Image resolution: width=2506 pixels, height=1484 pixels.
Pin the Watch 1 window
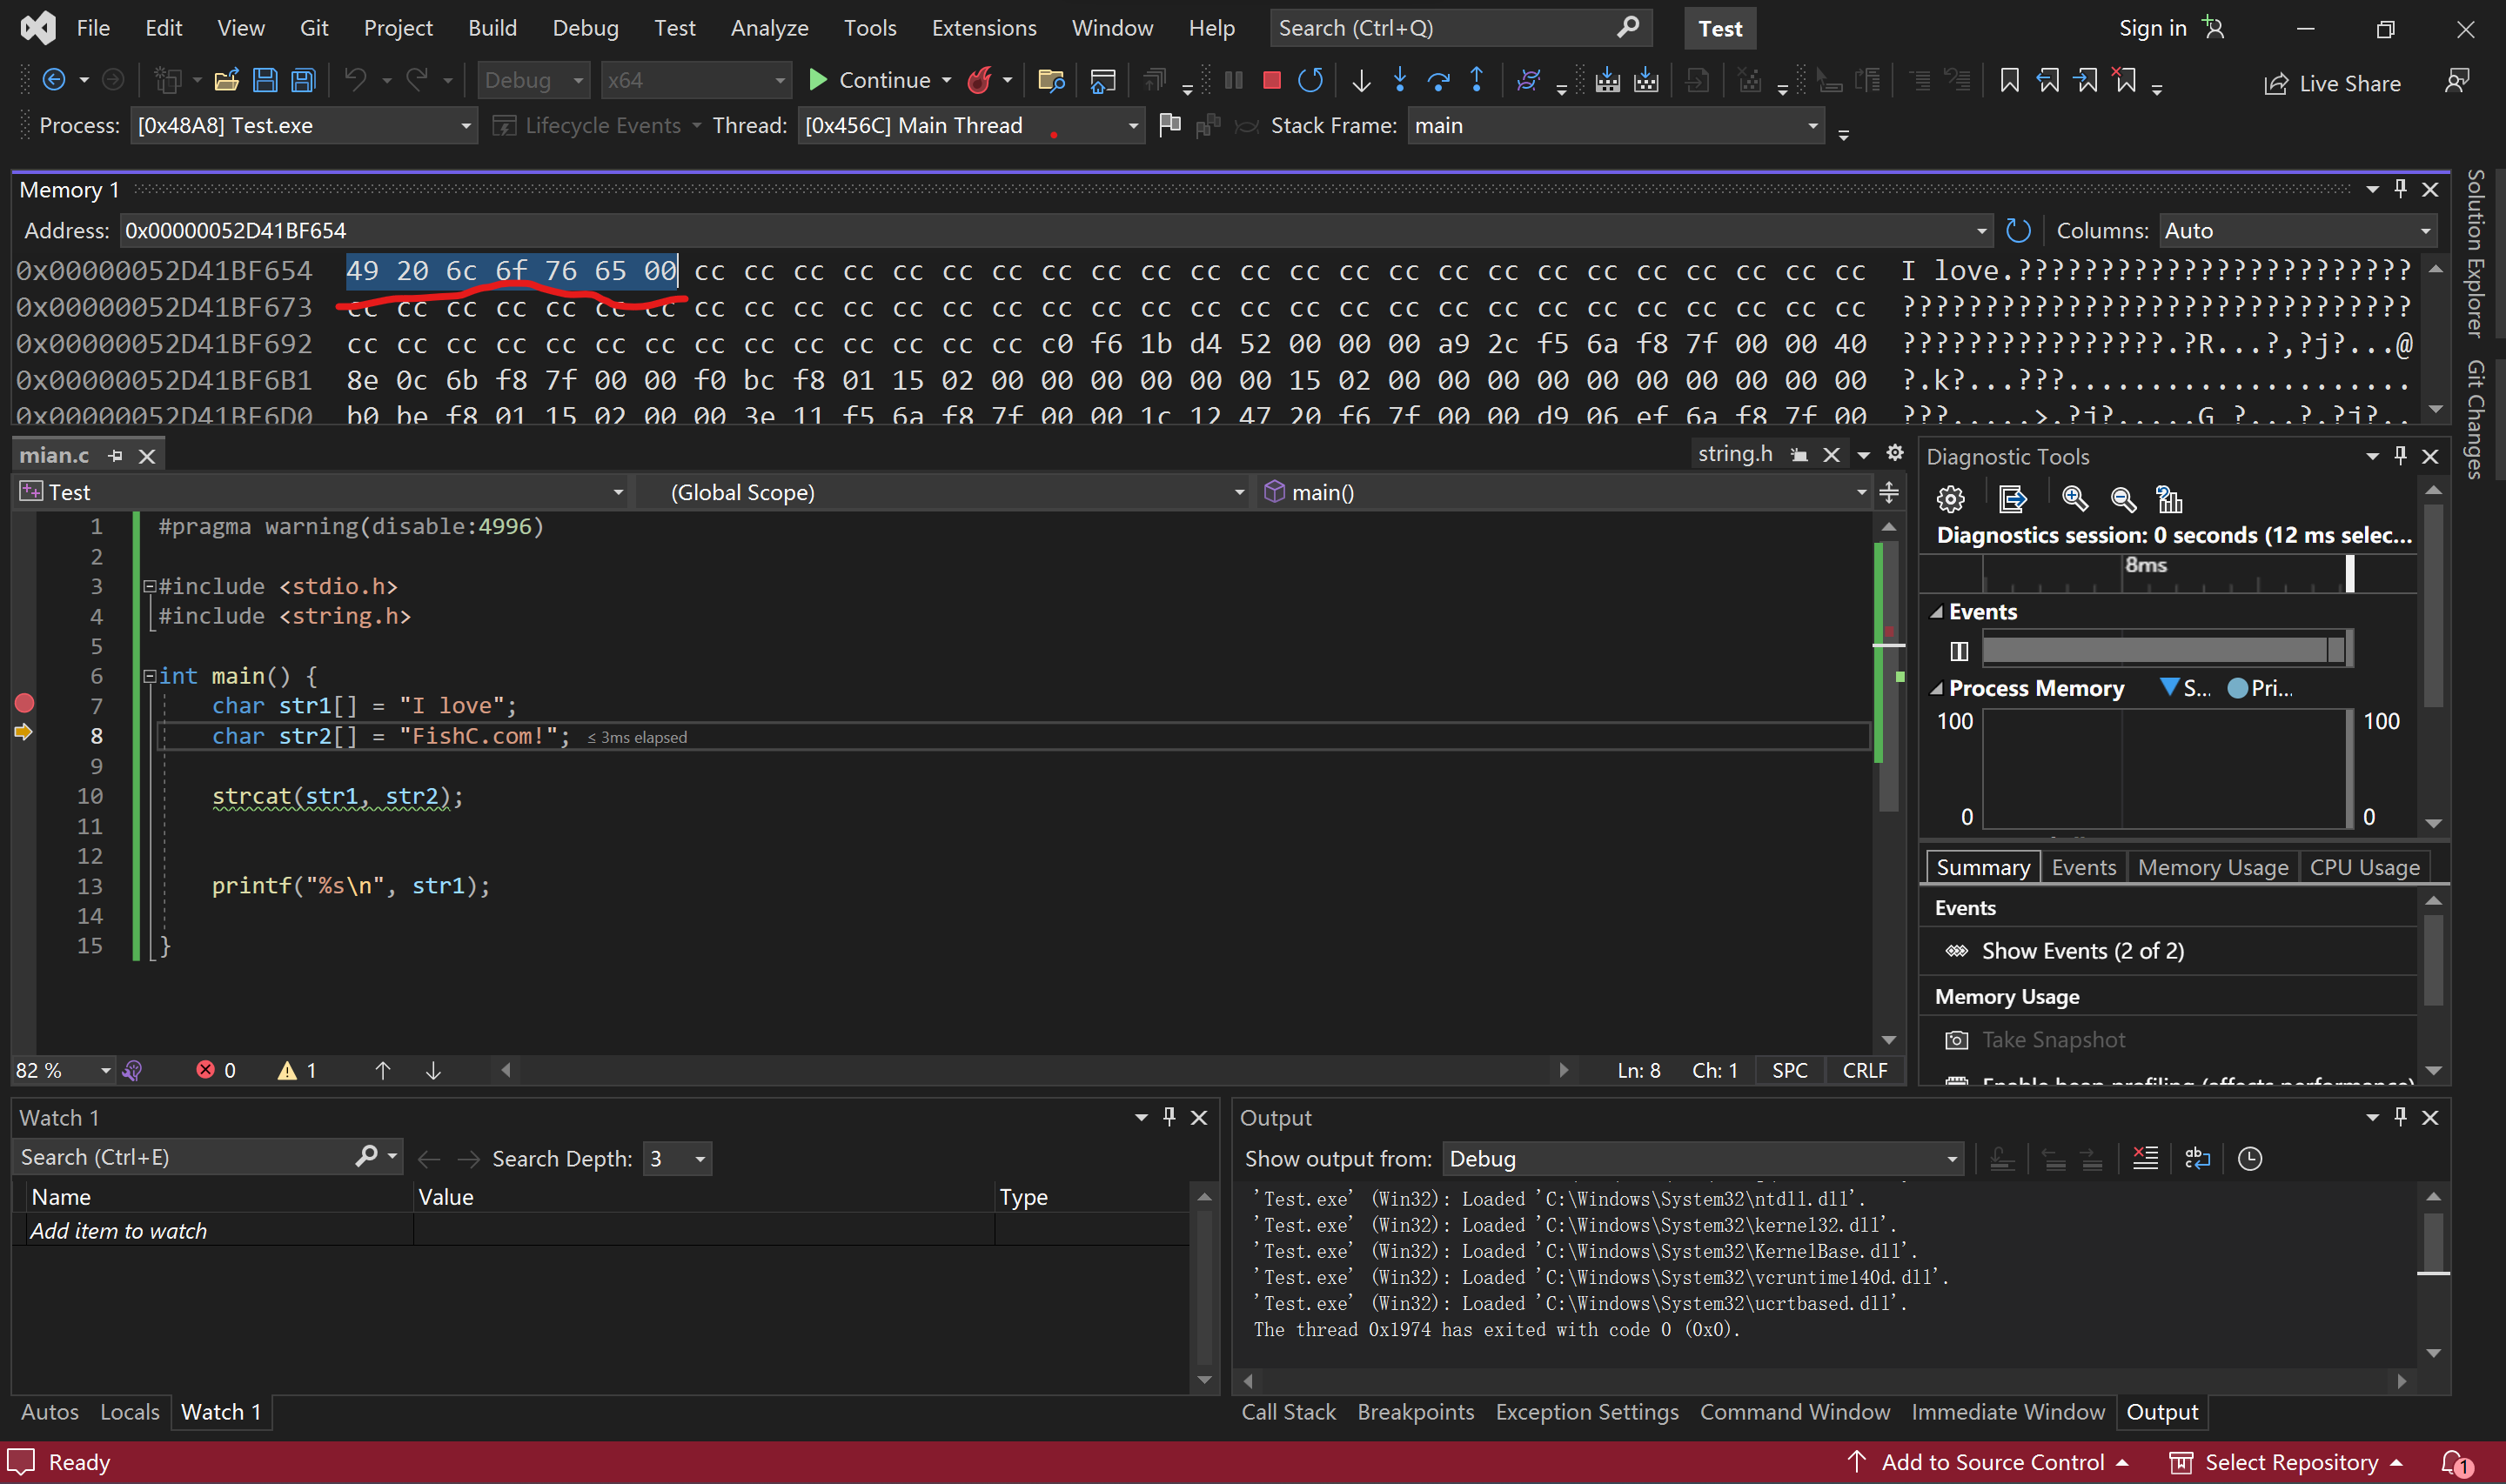[x=1169, y=1117]
